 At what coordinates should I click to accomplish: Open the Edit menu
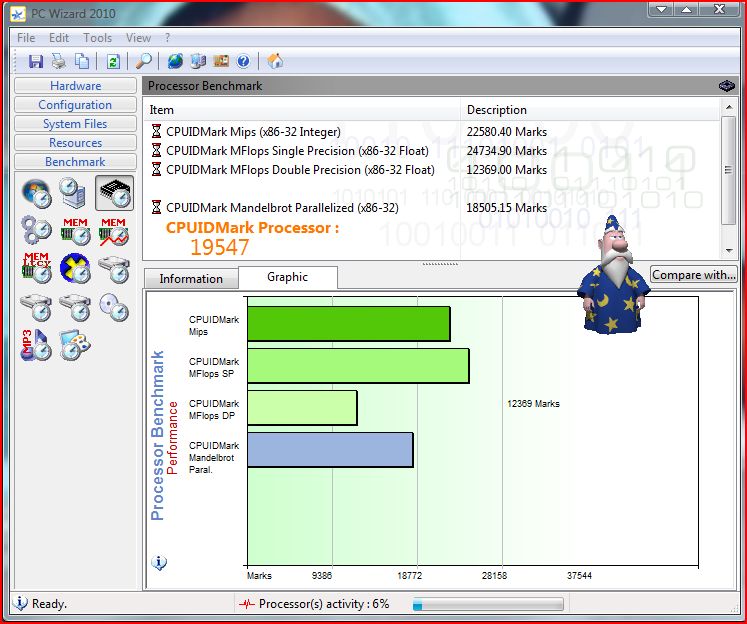tap(59, 38)
